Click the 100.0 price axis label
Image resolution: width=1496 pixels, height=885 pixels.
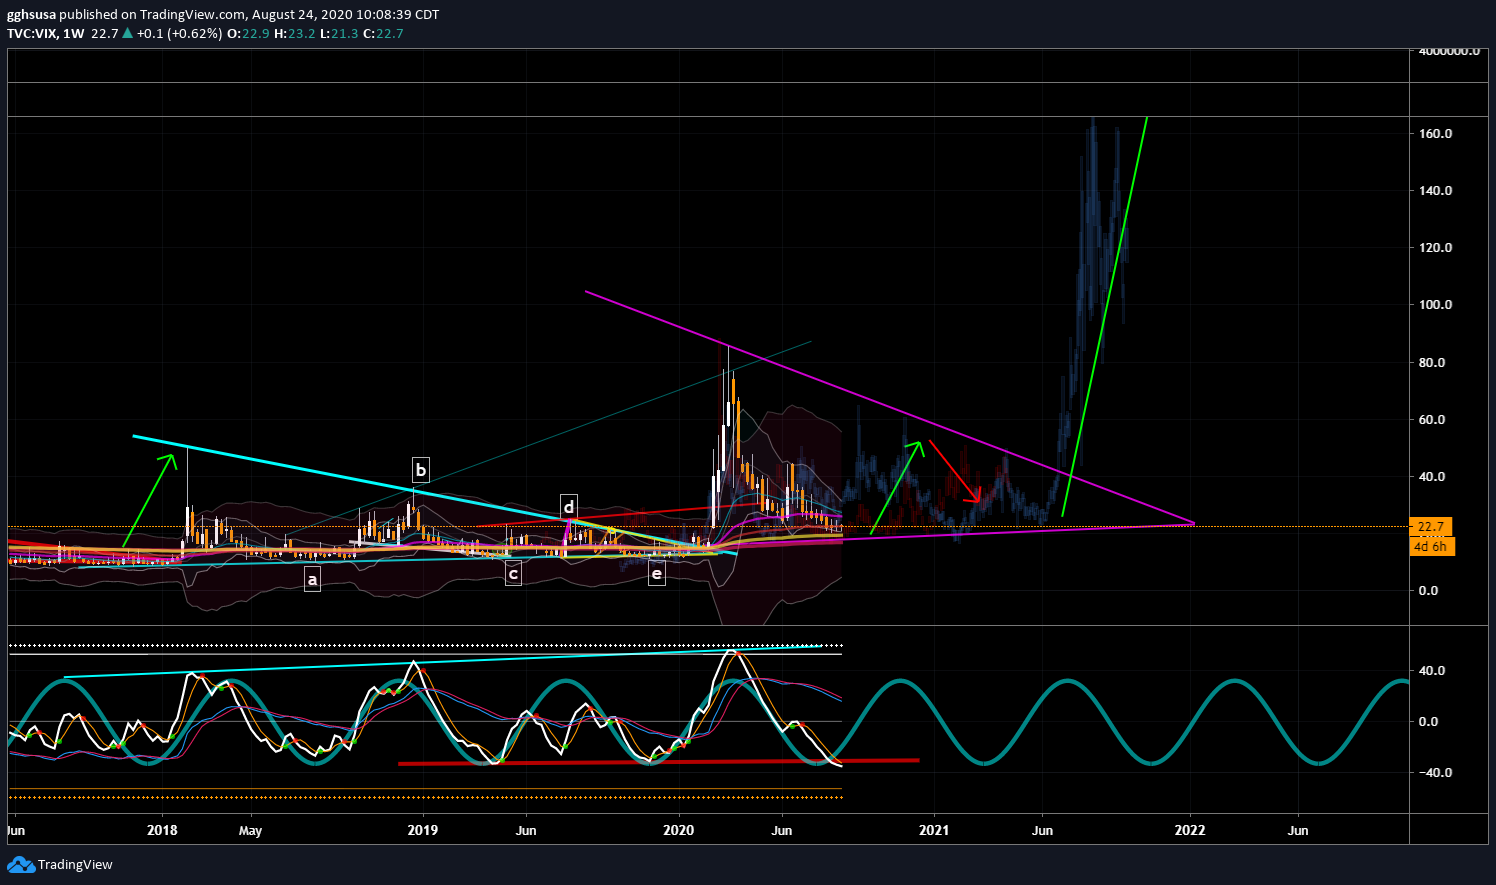[x=1435, y=304]
